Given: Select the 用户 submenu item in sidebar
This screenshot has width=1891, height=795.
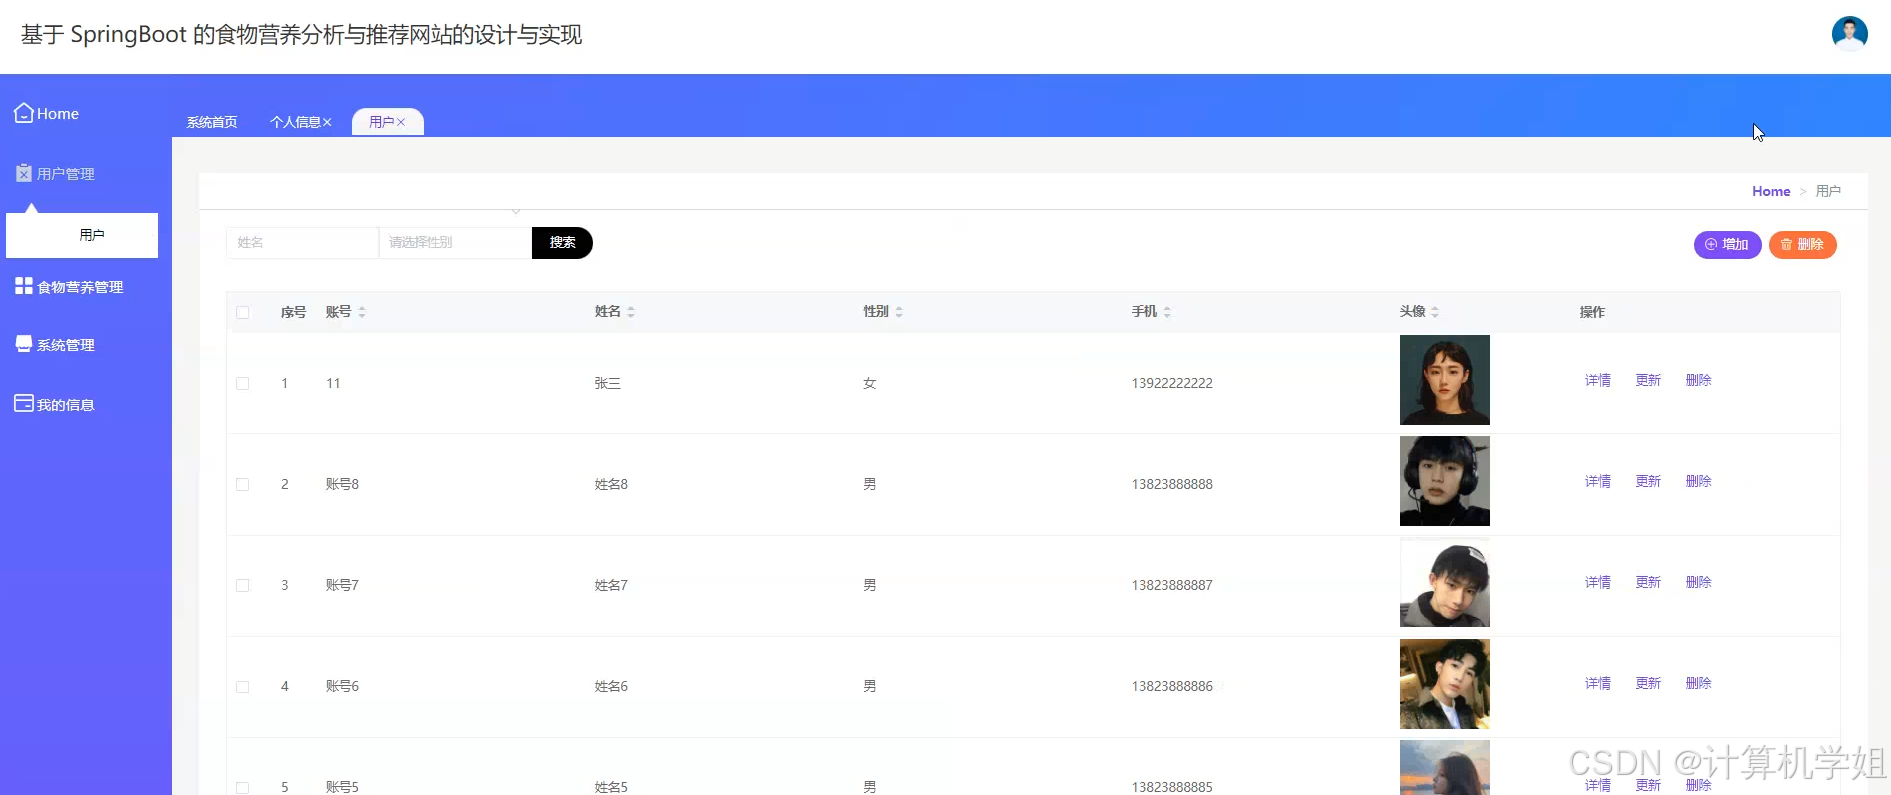Looking at the screenshot, I should 82,235.
